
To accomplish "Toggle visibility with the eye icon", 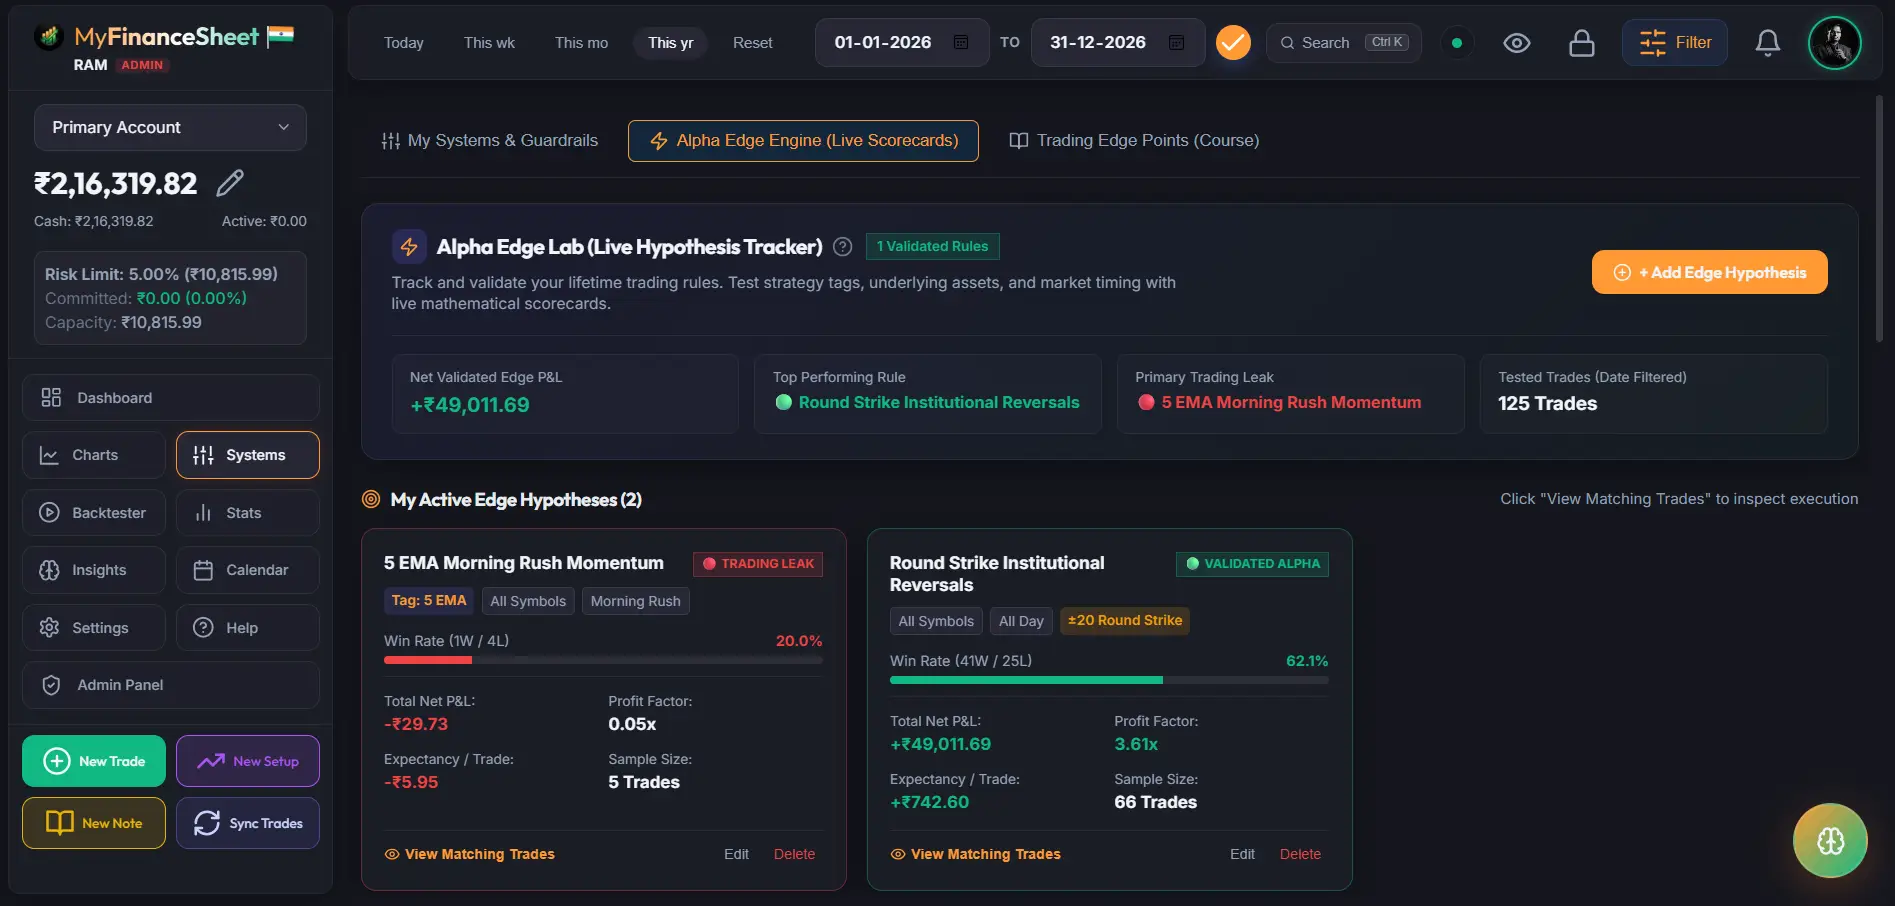I will pos(1517,43).
